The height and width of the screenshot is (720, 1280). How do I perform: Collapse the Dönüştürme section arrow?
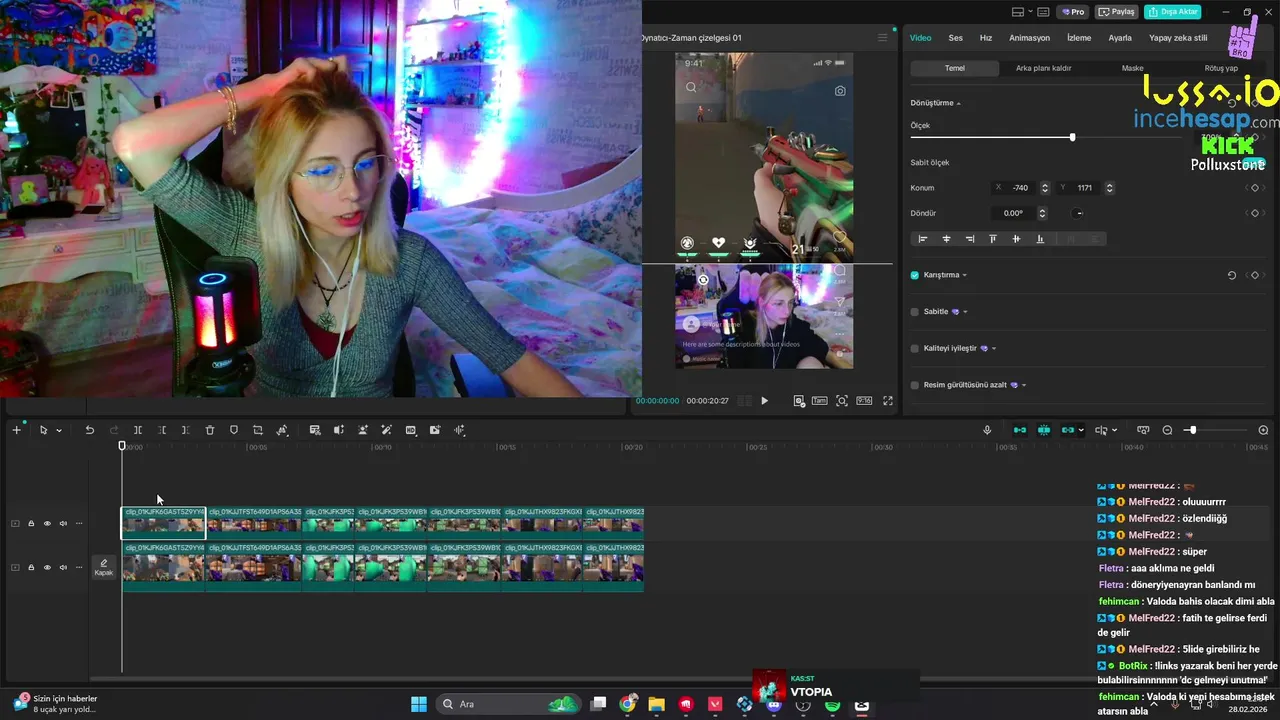coord(959,104)
